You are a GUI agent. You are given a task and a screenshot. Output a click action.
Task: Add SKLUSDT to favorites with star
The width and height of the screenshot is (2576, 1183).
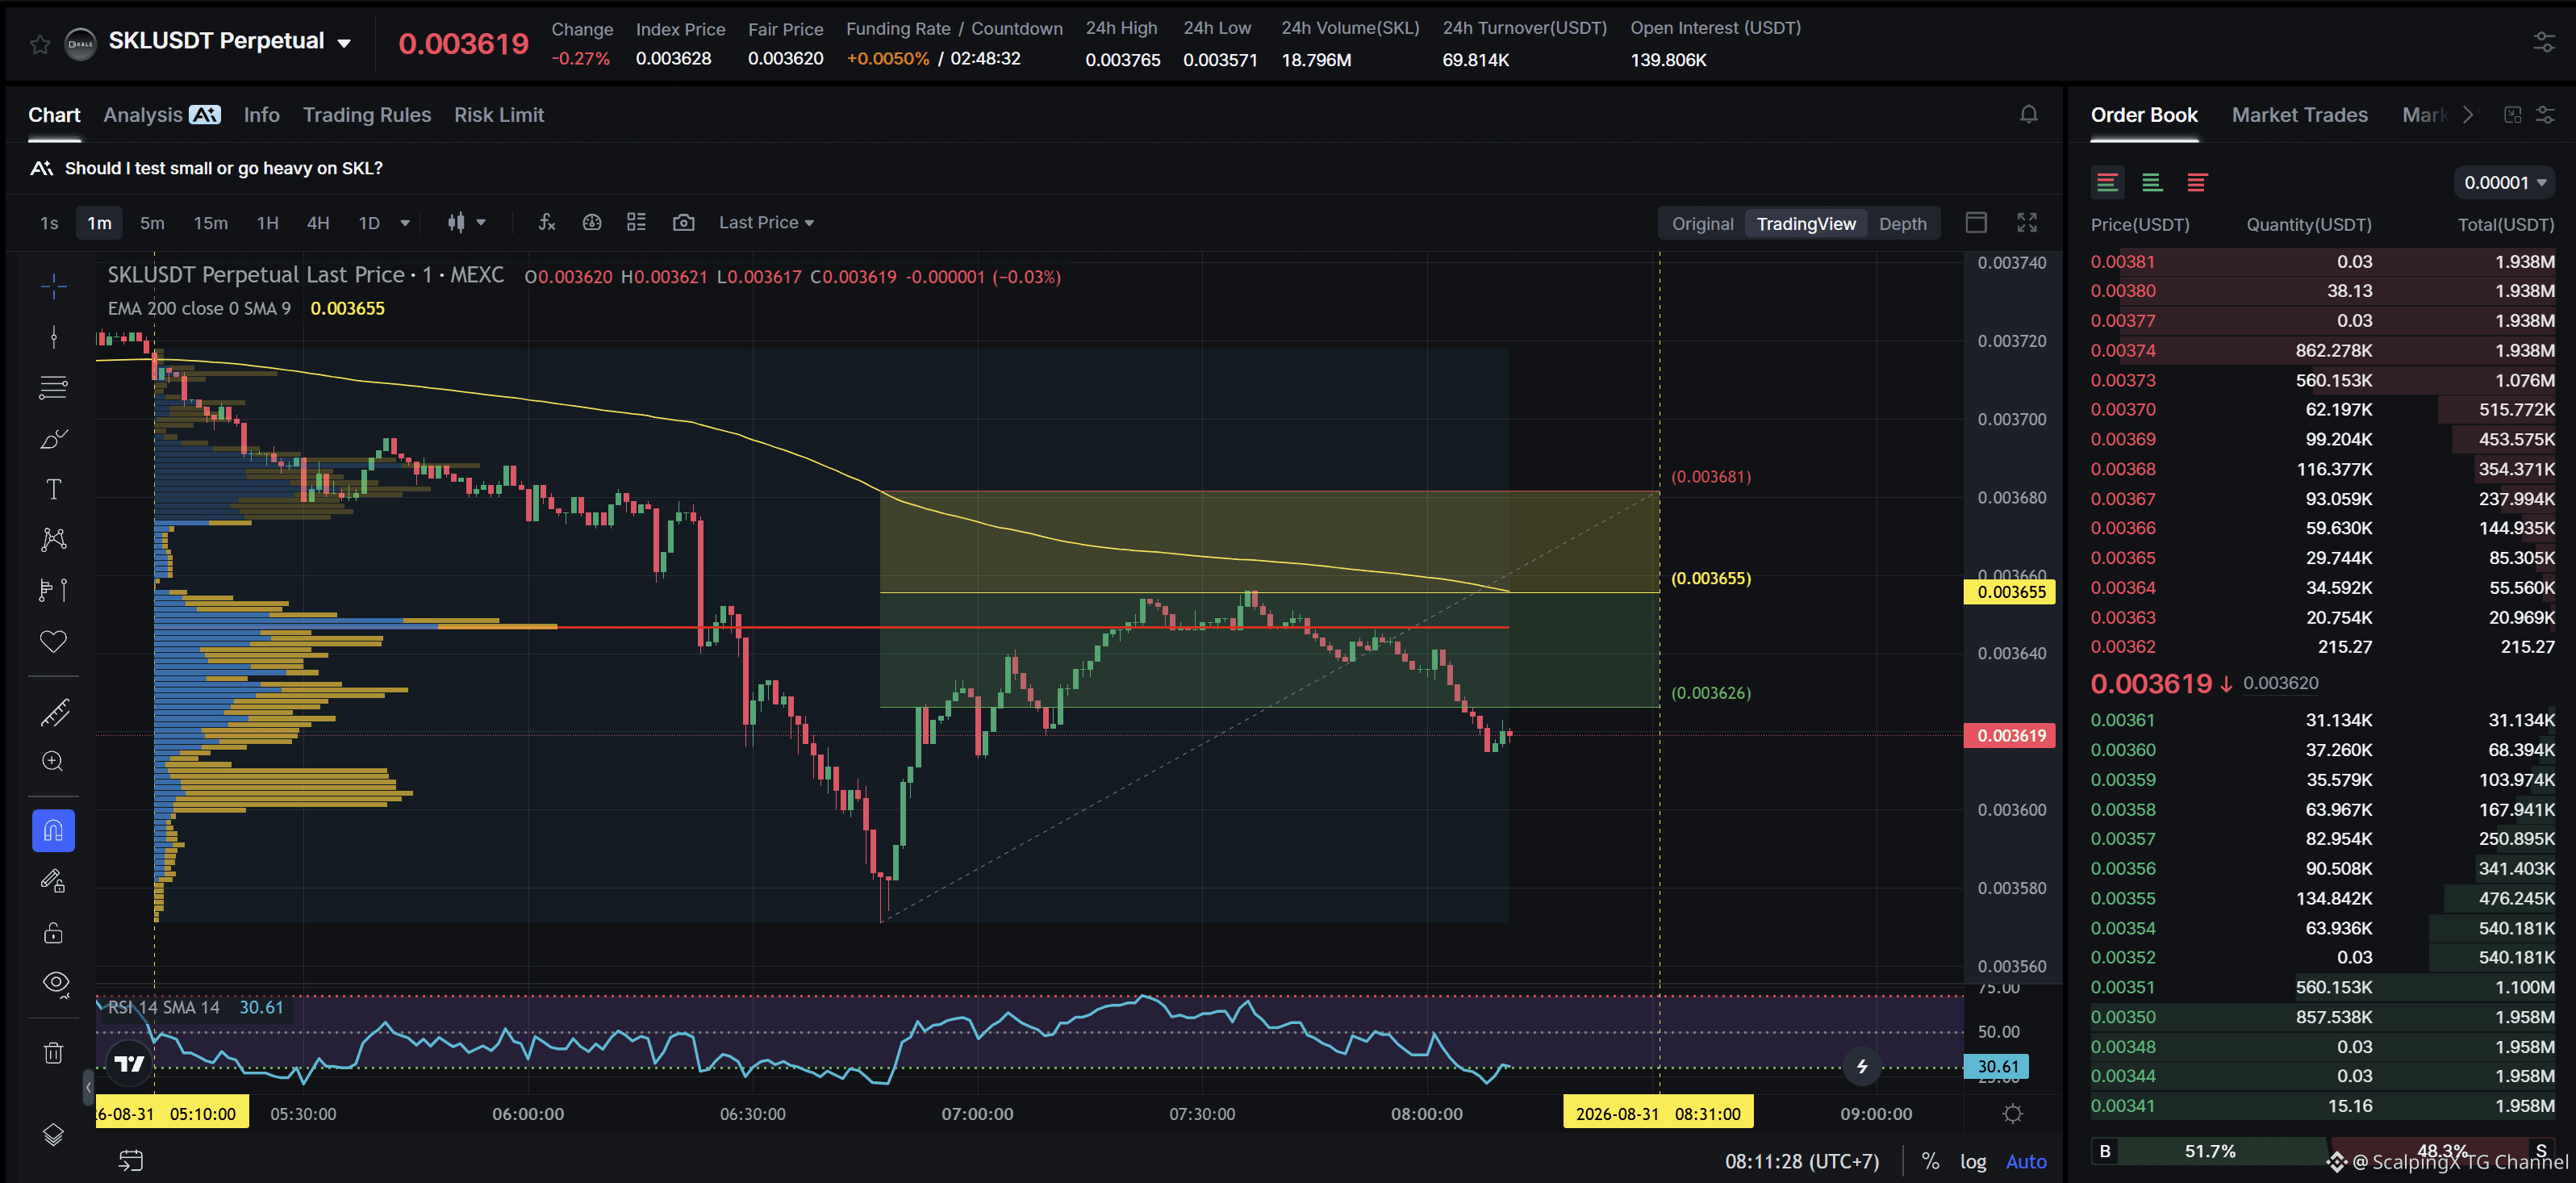point(40,43)
